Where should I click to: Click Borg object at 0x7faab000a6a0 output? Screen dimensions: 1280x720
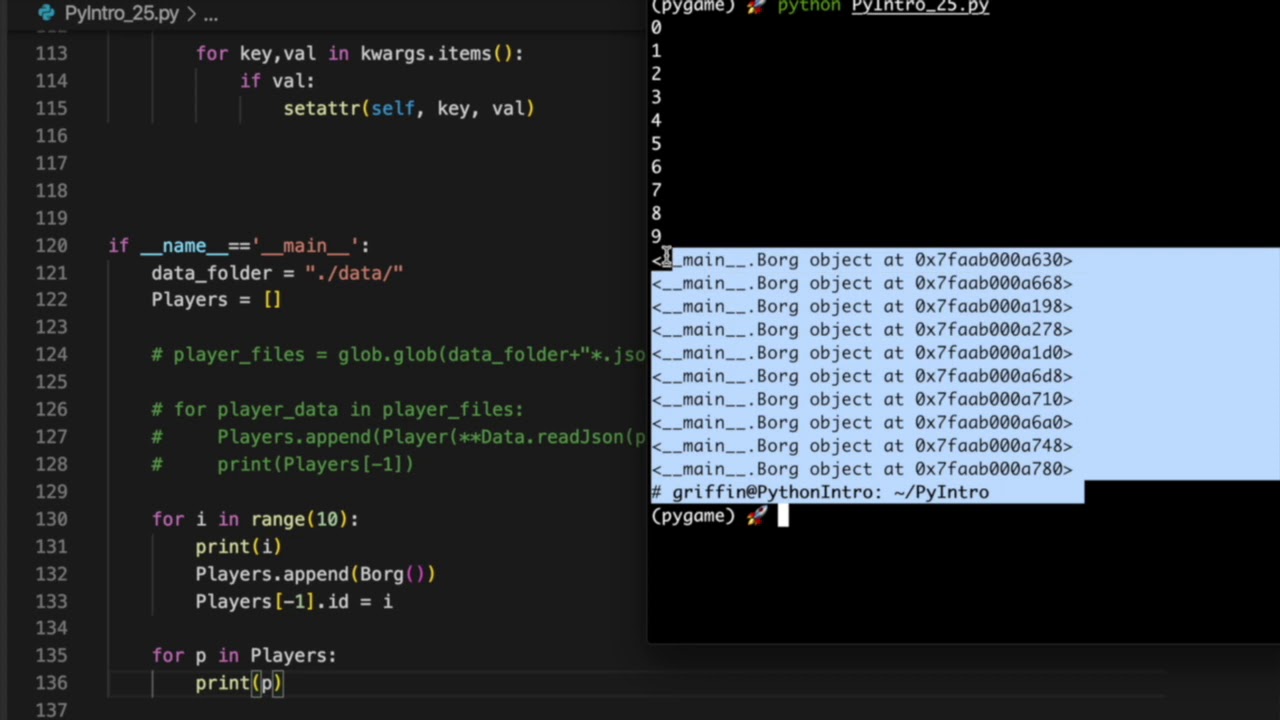[x=862, y=423]
